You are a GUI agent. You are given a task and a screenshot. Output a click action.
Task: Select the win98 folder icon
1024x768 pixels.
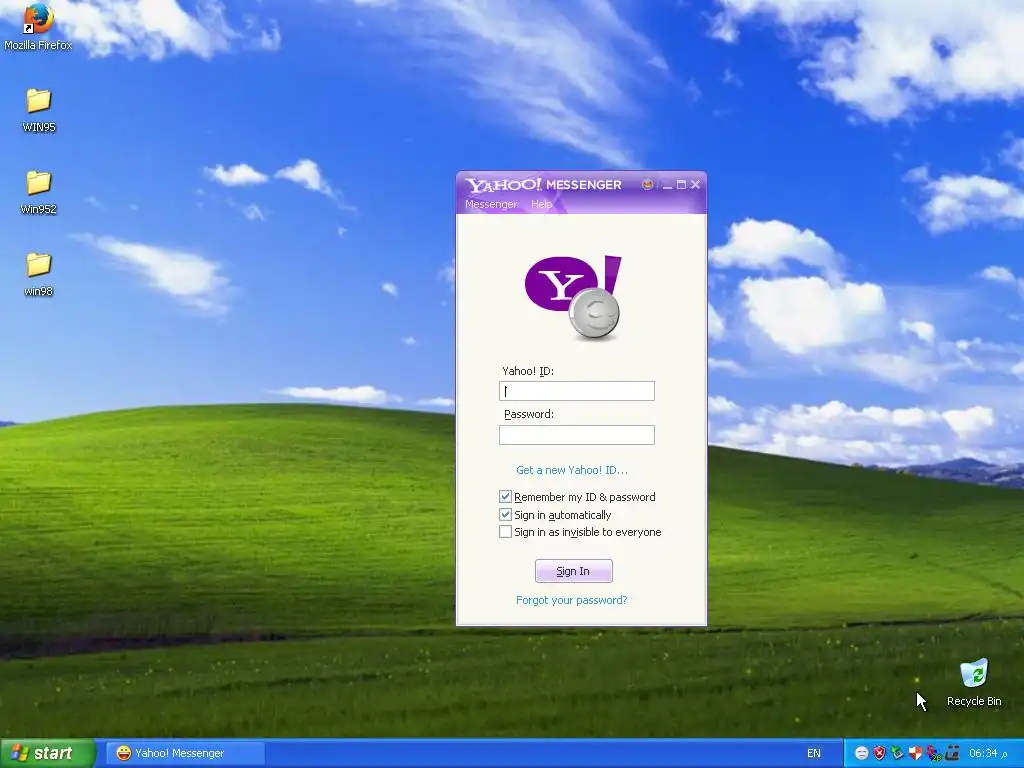(x=39, y=264)
